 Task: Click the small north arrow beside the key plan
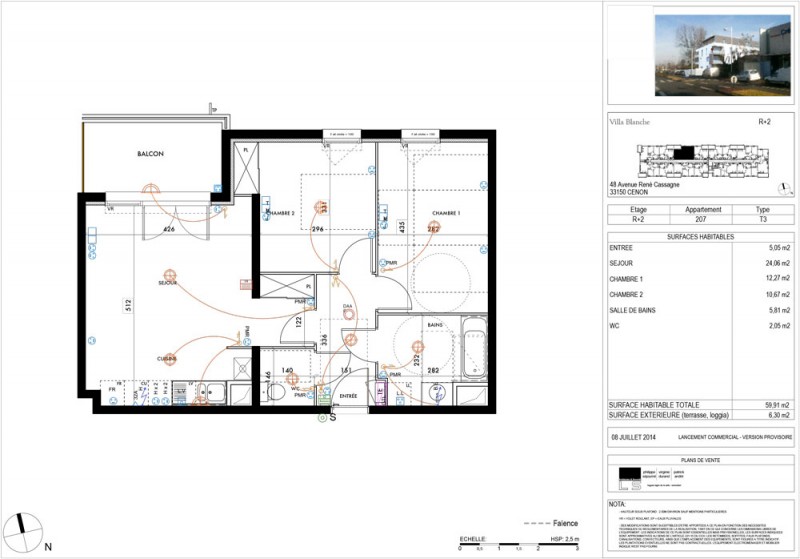point(783,189)
